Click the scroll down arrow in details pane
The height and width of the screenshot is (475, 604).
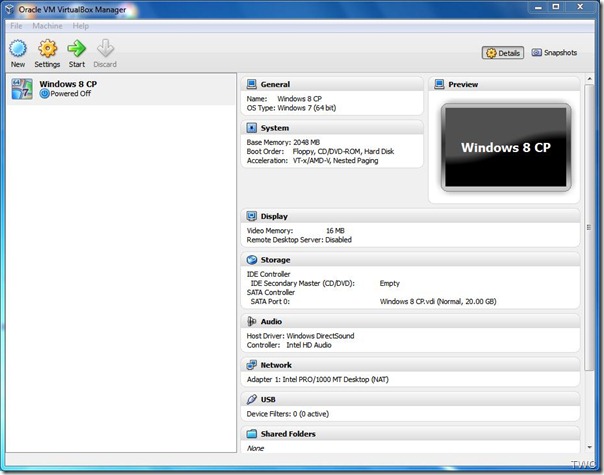(x=589, y=447)
